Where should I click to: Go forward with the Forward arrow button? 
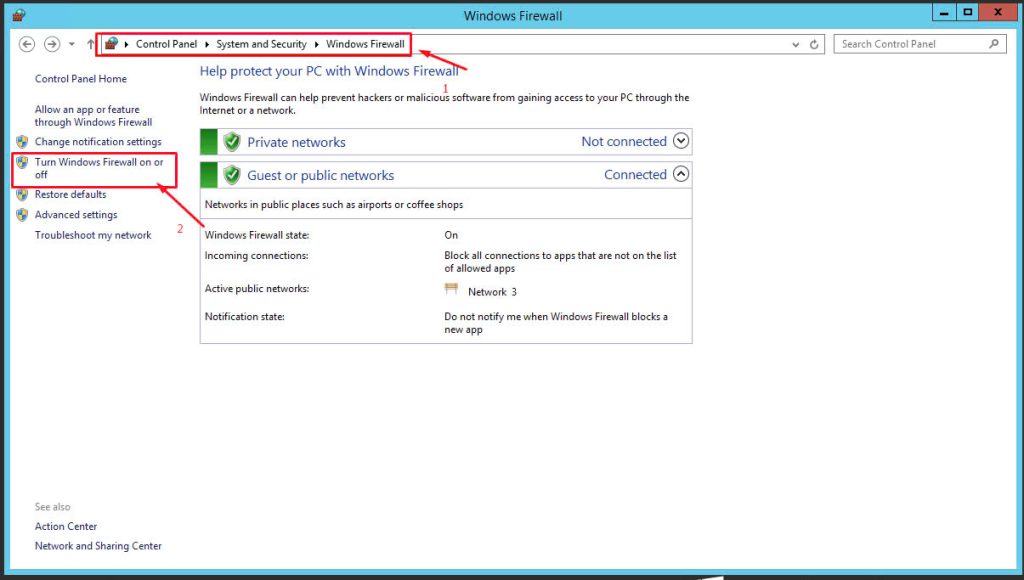[x=52, y=44]
